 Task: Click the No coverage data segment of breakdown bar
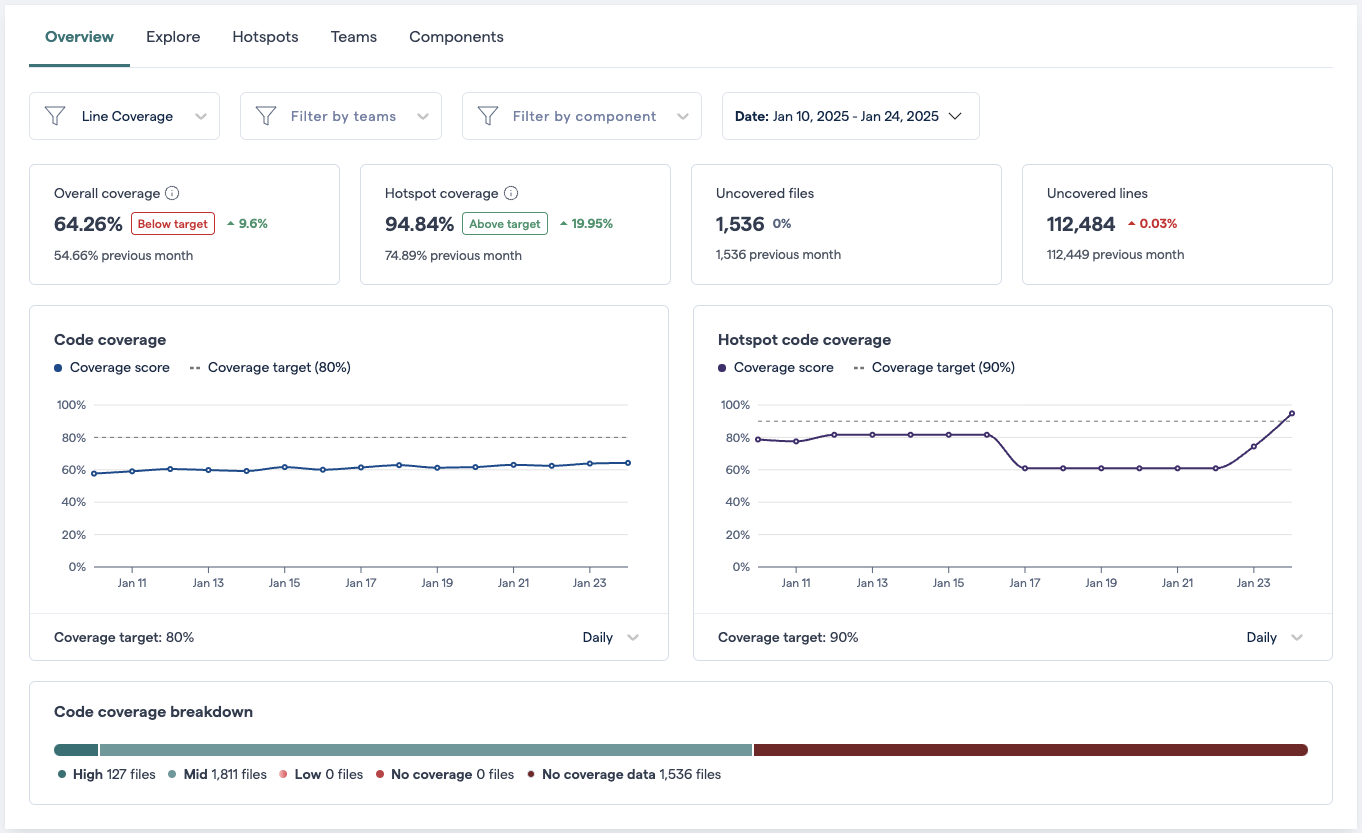tap(1030, 749)
